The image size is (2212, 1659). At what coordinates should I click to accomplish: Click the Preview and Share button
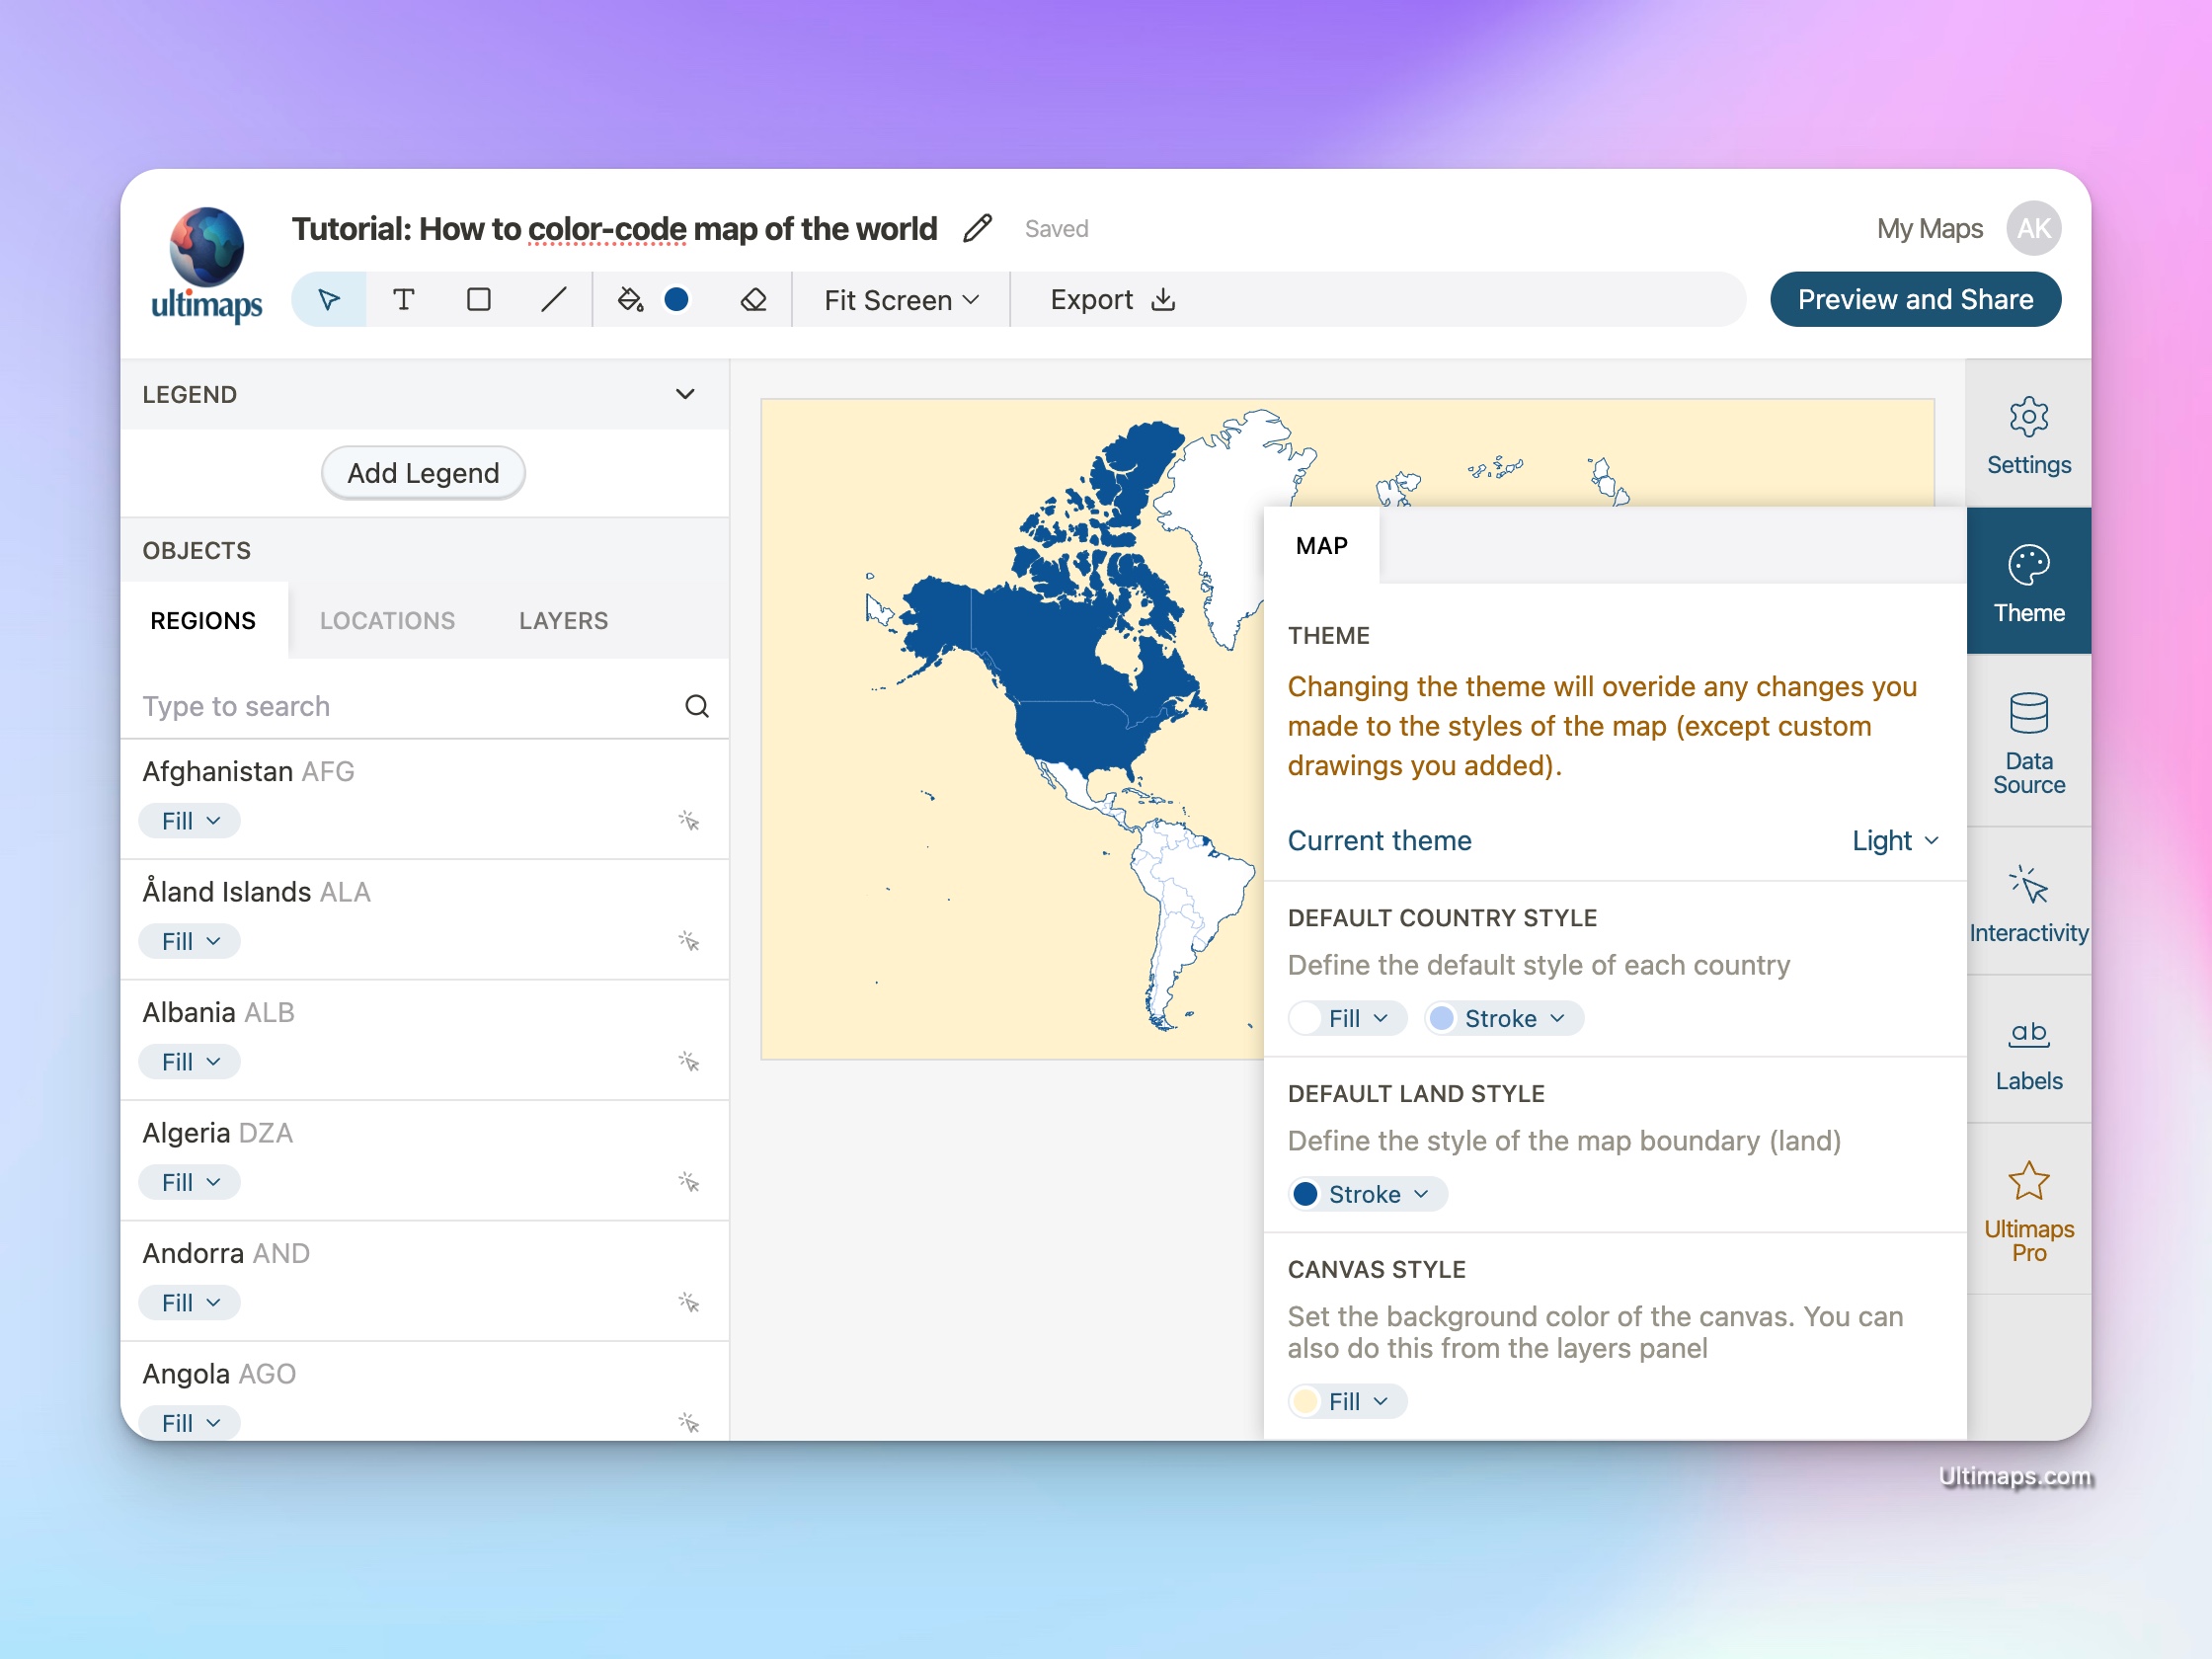1915,298
